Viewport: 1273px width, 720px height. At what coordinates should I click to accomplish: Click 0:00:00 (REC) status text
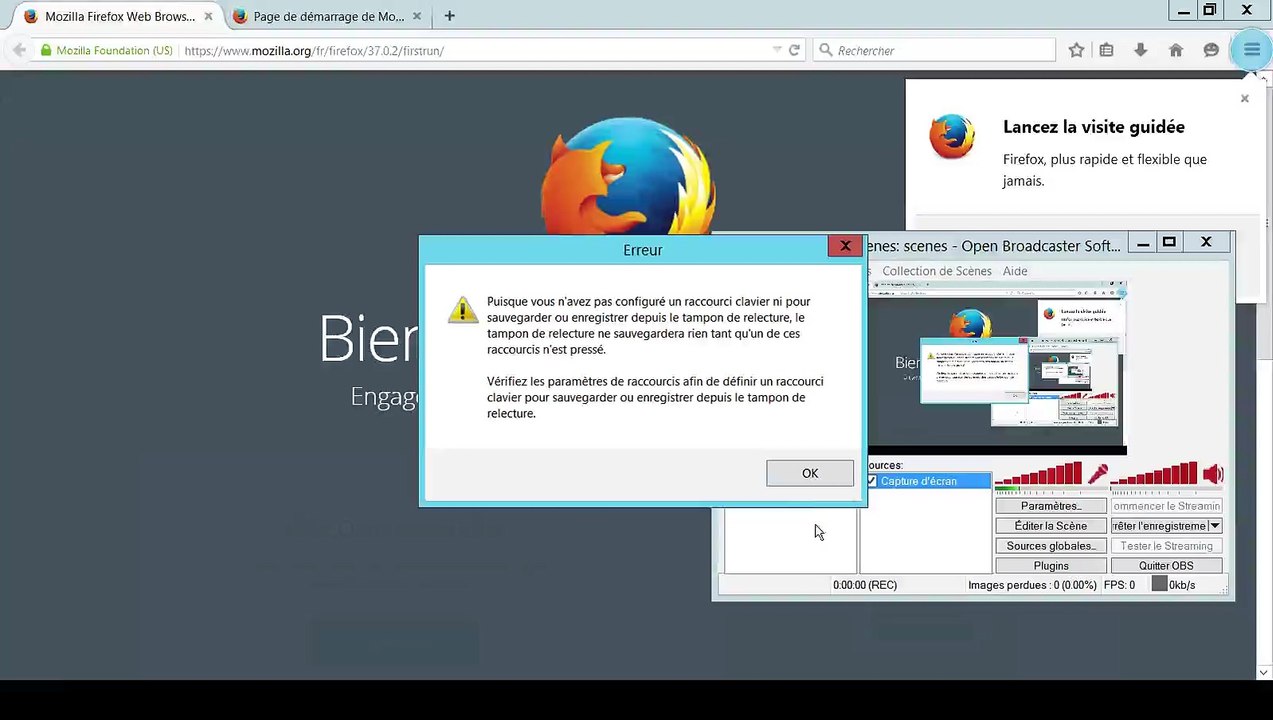(865, 585)
